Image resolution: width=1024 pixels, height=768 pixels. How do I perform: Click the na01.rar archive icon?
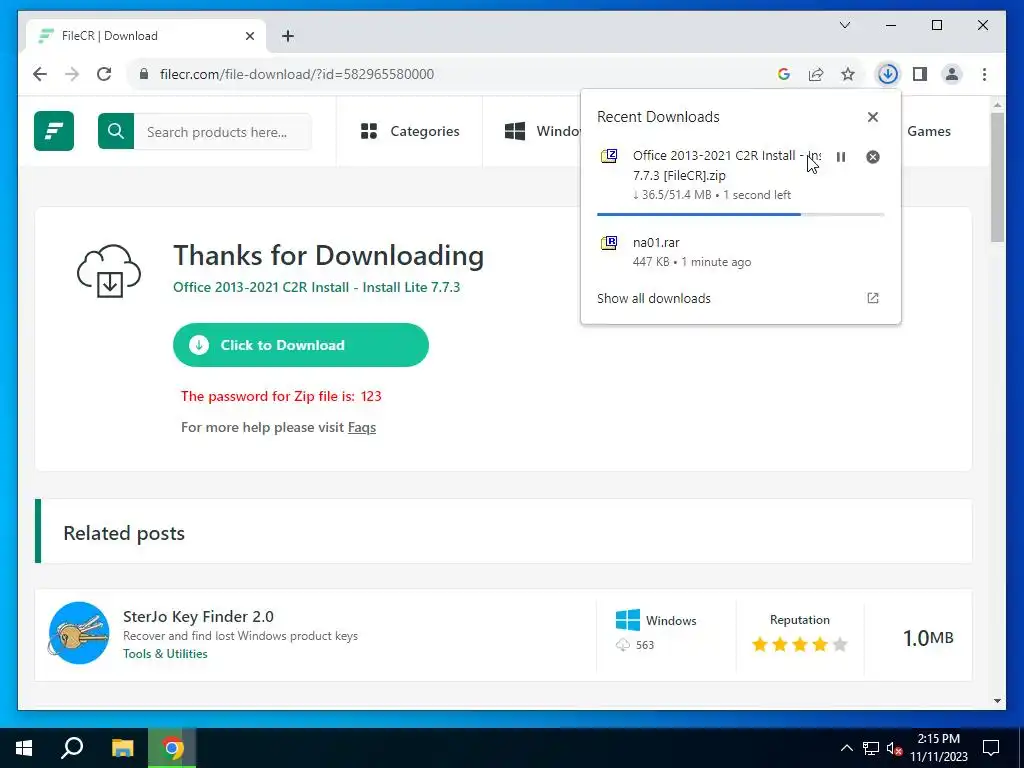point(609,243)
